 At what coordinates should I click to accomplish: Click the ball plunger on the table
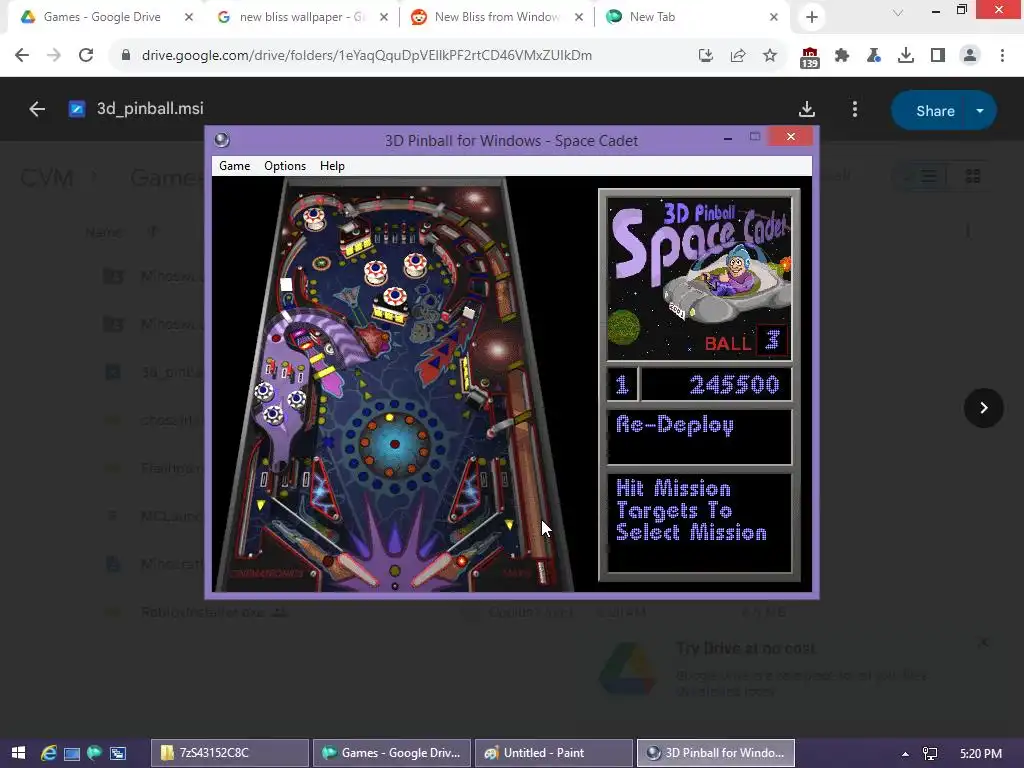click(542, 571)
